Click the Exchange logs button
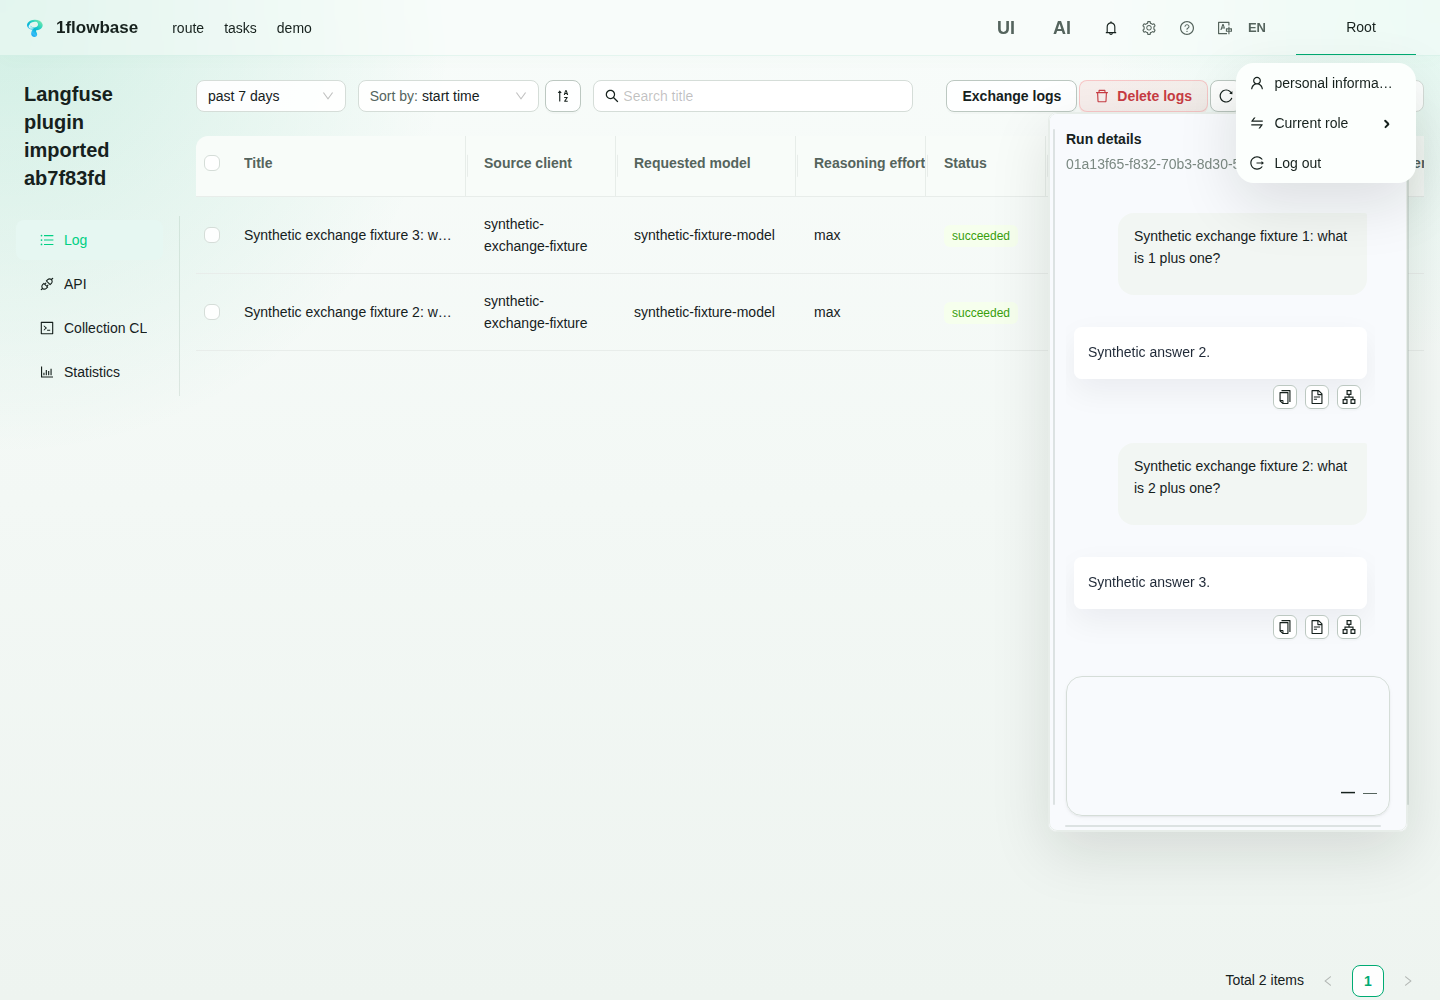 coord(1011,96)
